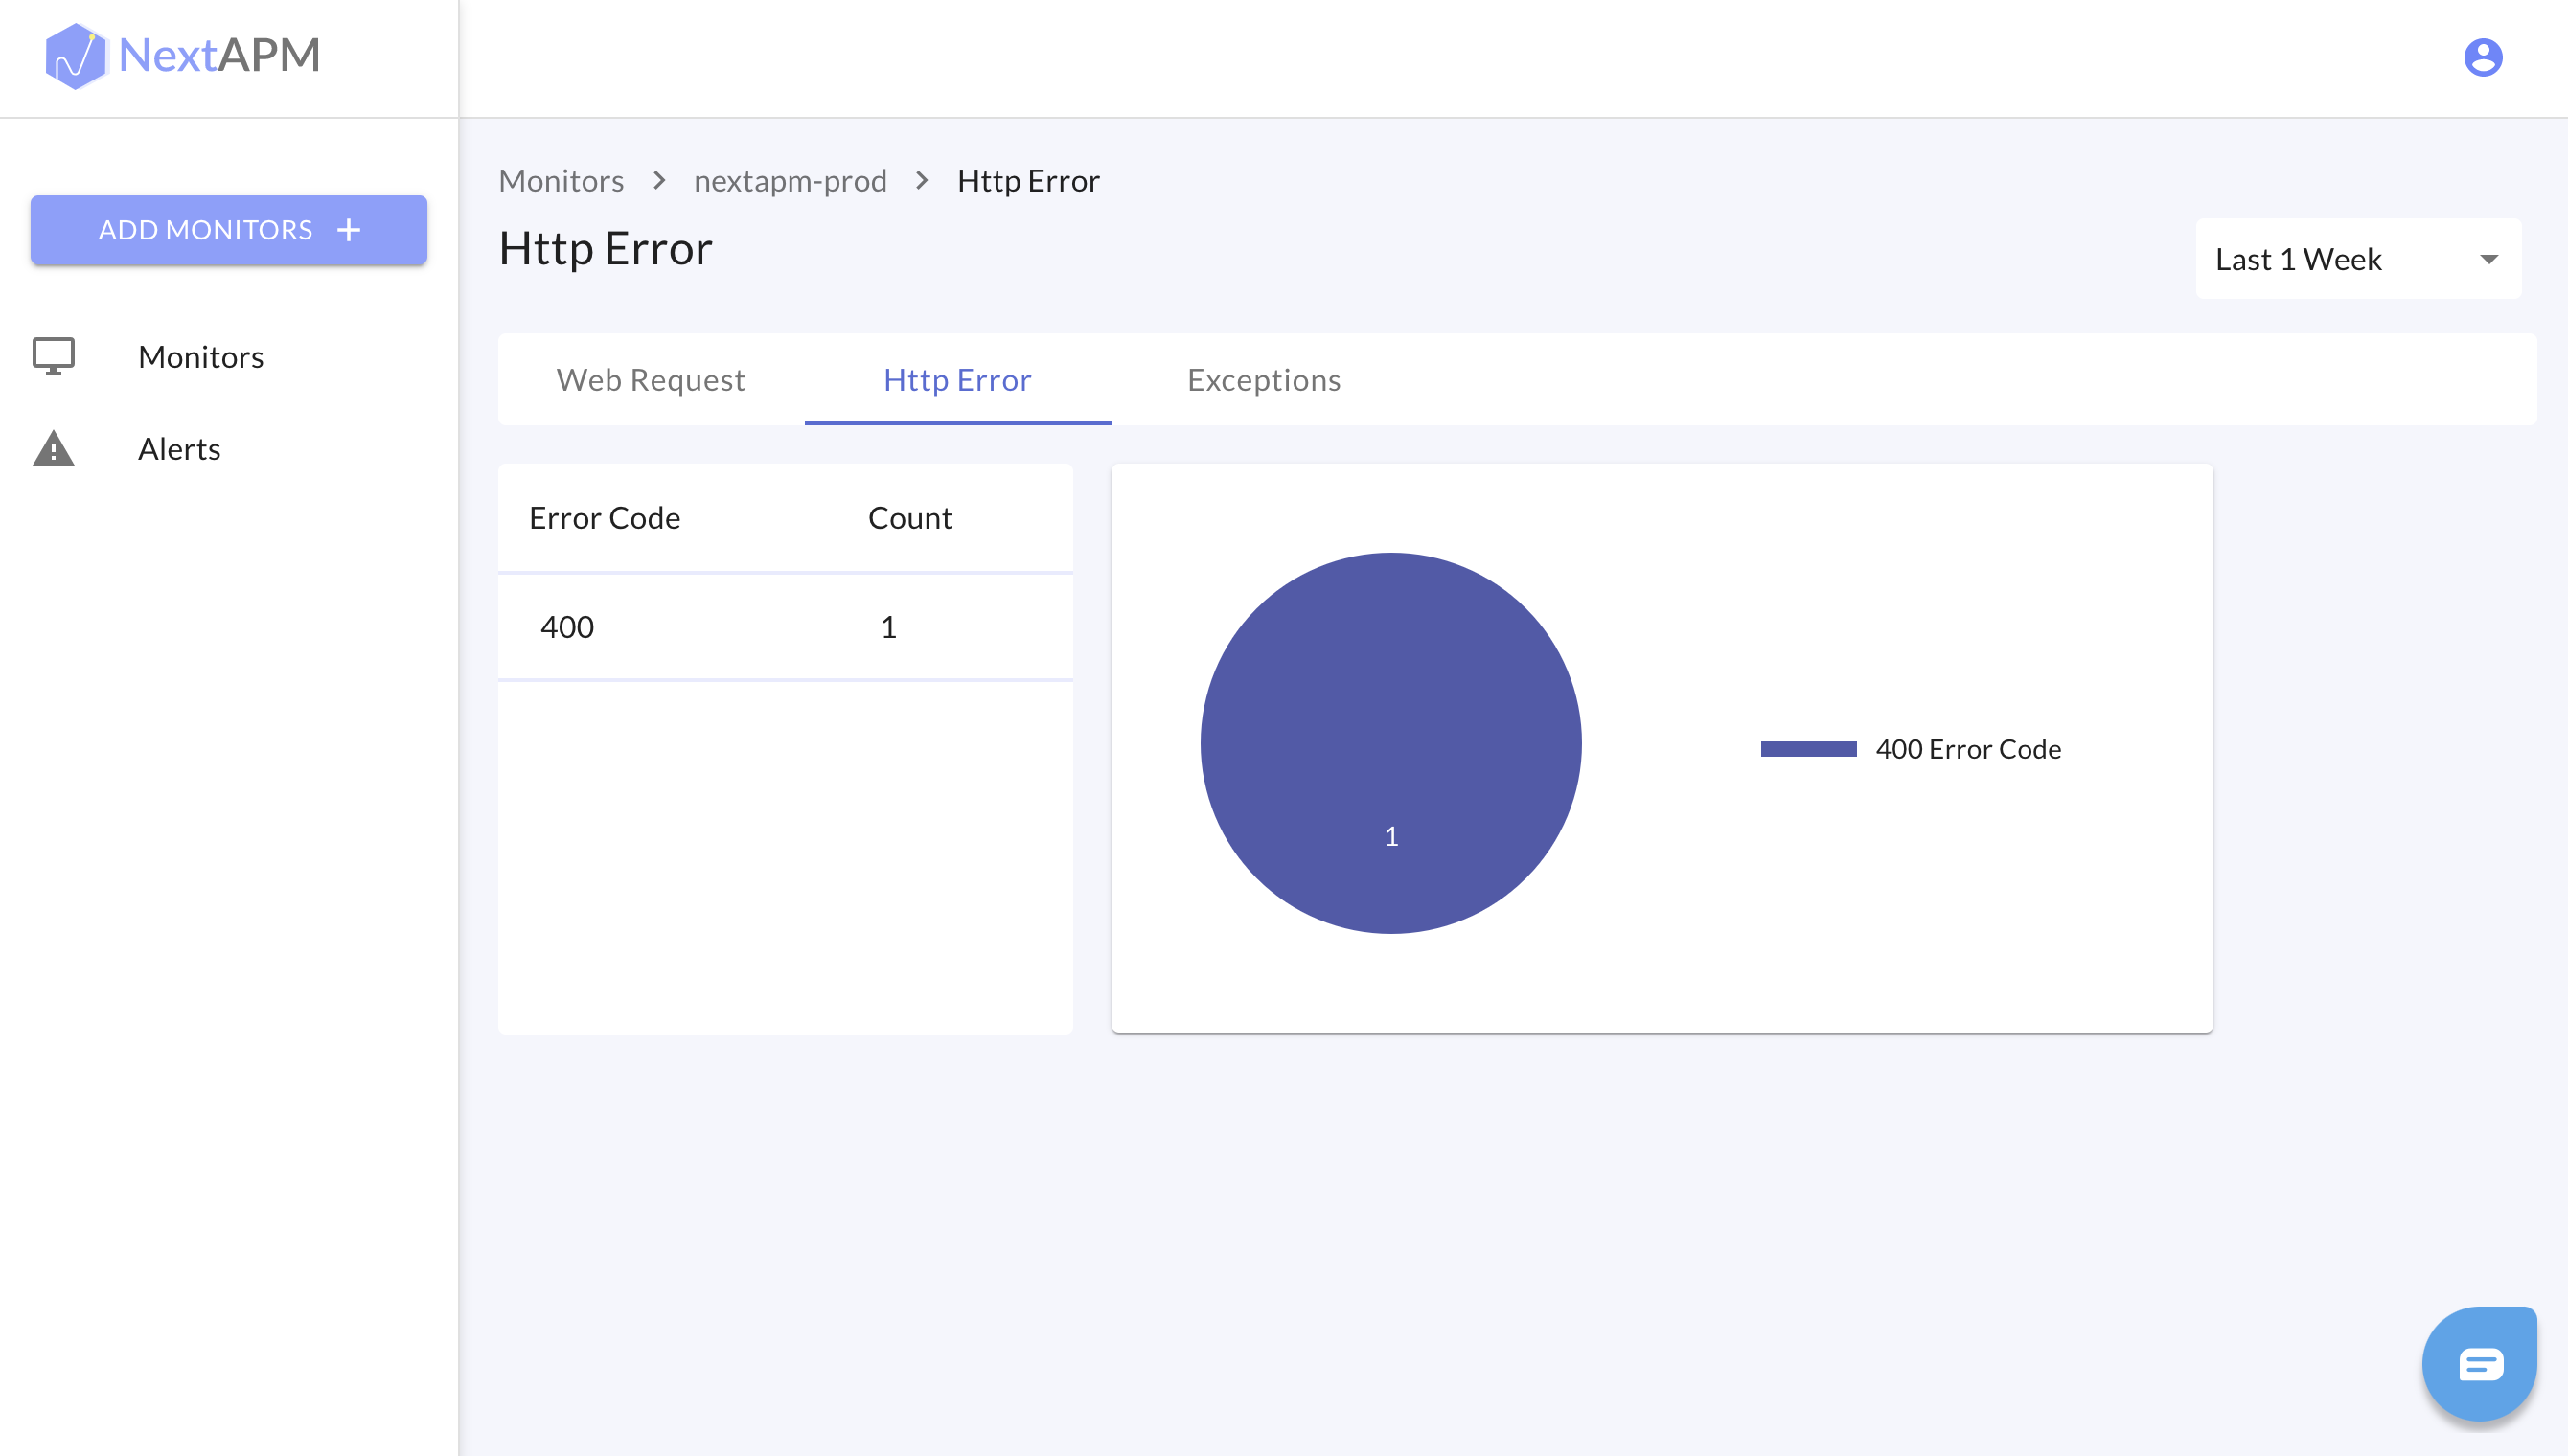Open the Exceptions tab
2568x1456 pixels.
[x=1263, y=380]
